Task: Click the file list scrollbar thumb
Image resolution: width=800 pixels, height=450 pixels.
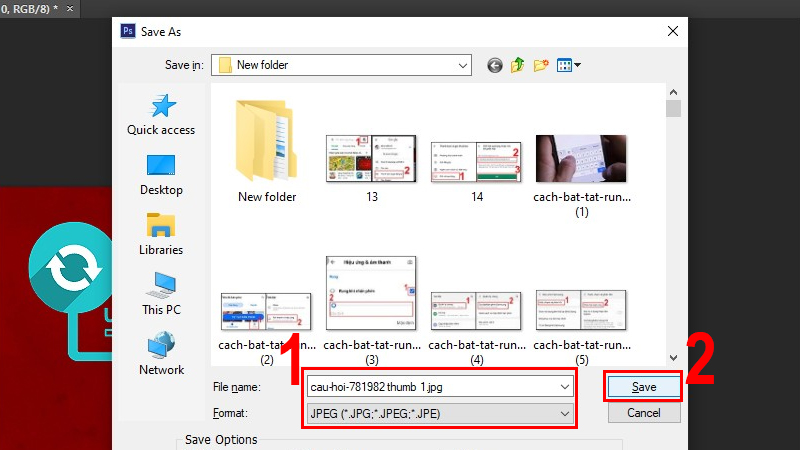Action: pyautogui.click(x=673, y=109)
